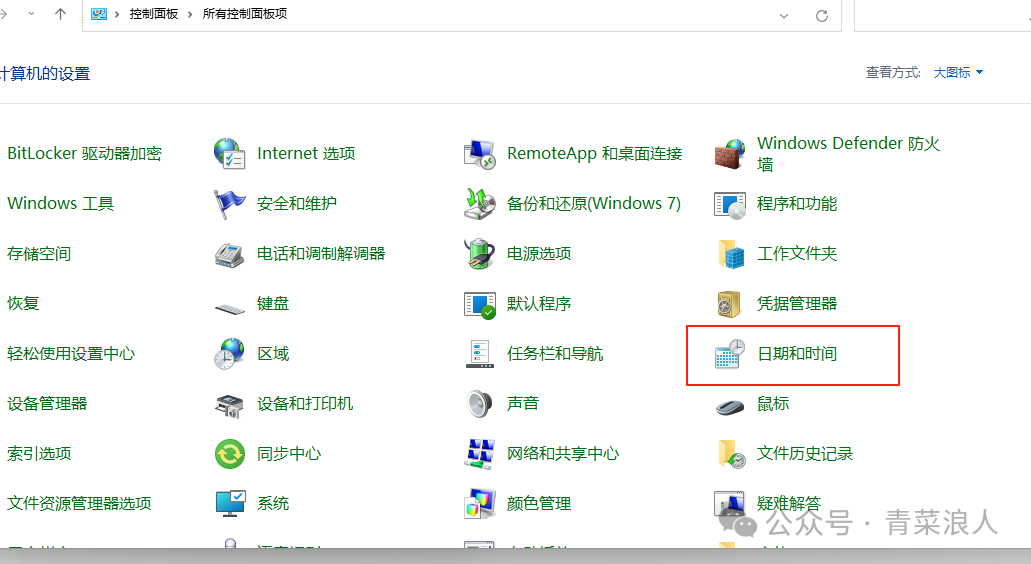Expand the address bar history dropdown arrow
The image size is (1031, 564).
click(x=784, y=16)
